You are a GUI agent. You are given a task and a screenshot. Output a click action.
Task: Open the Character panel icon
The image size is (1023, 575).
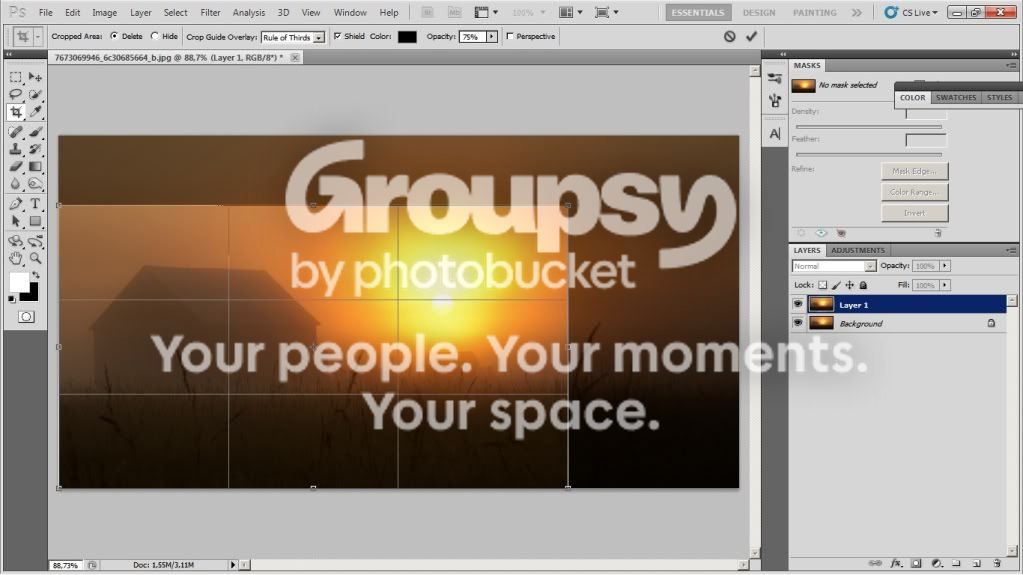775,134
